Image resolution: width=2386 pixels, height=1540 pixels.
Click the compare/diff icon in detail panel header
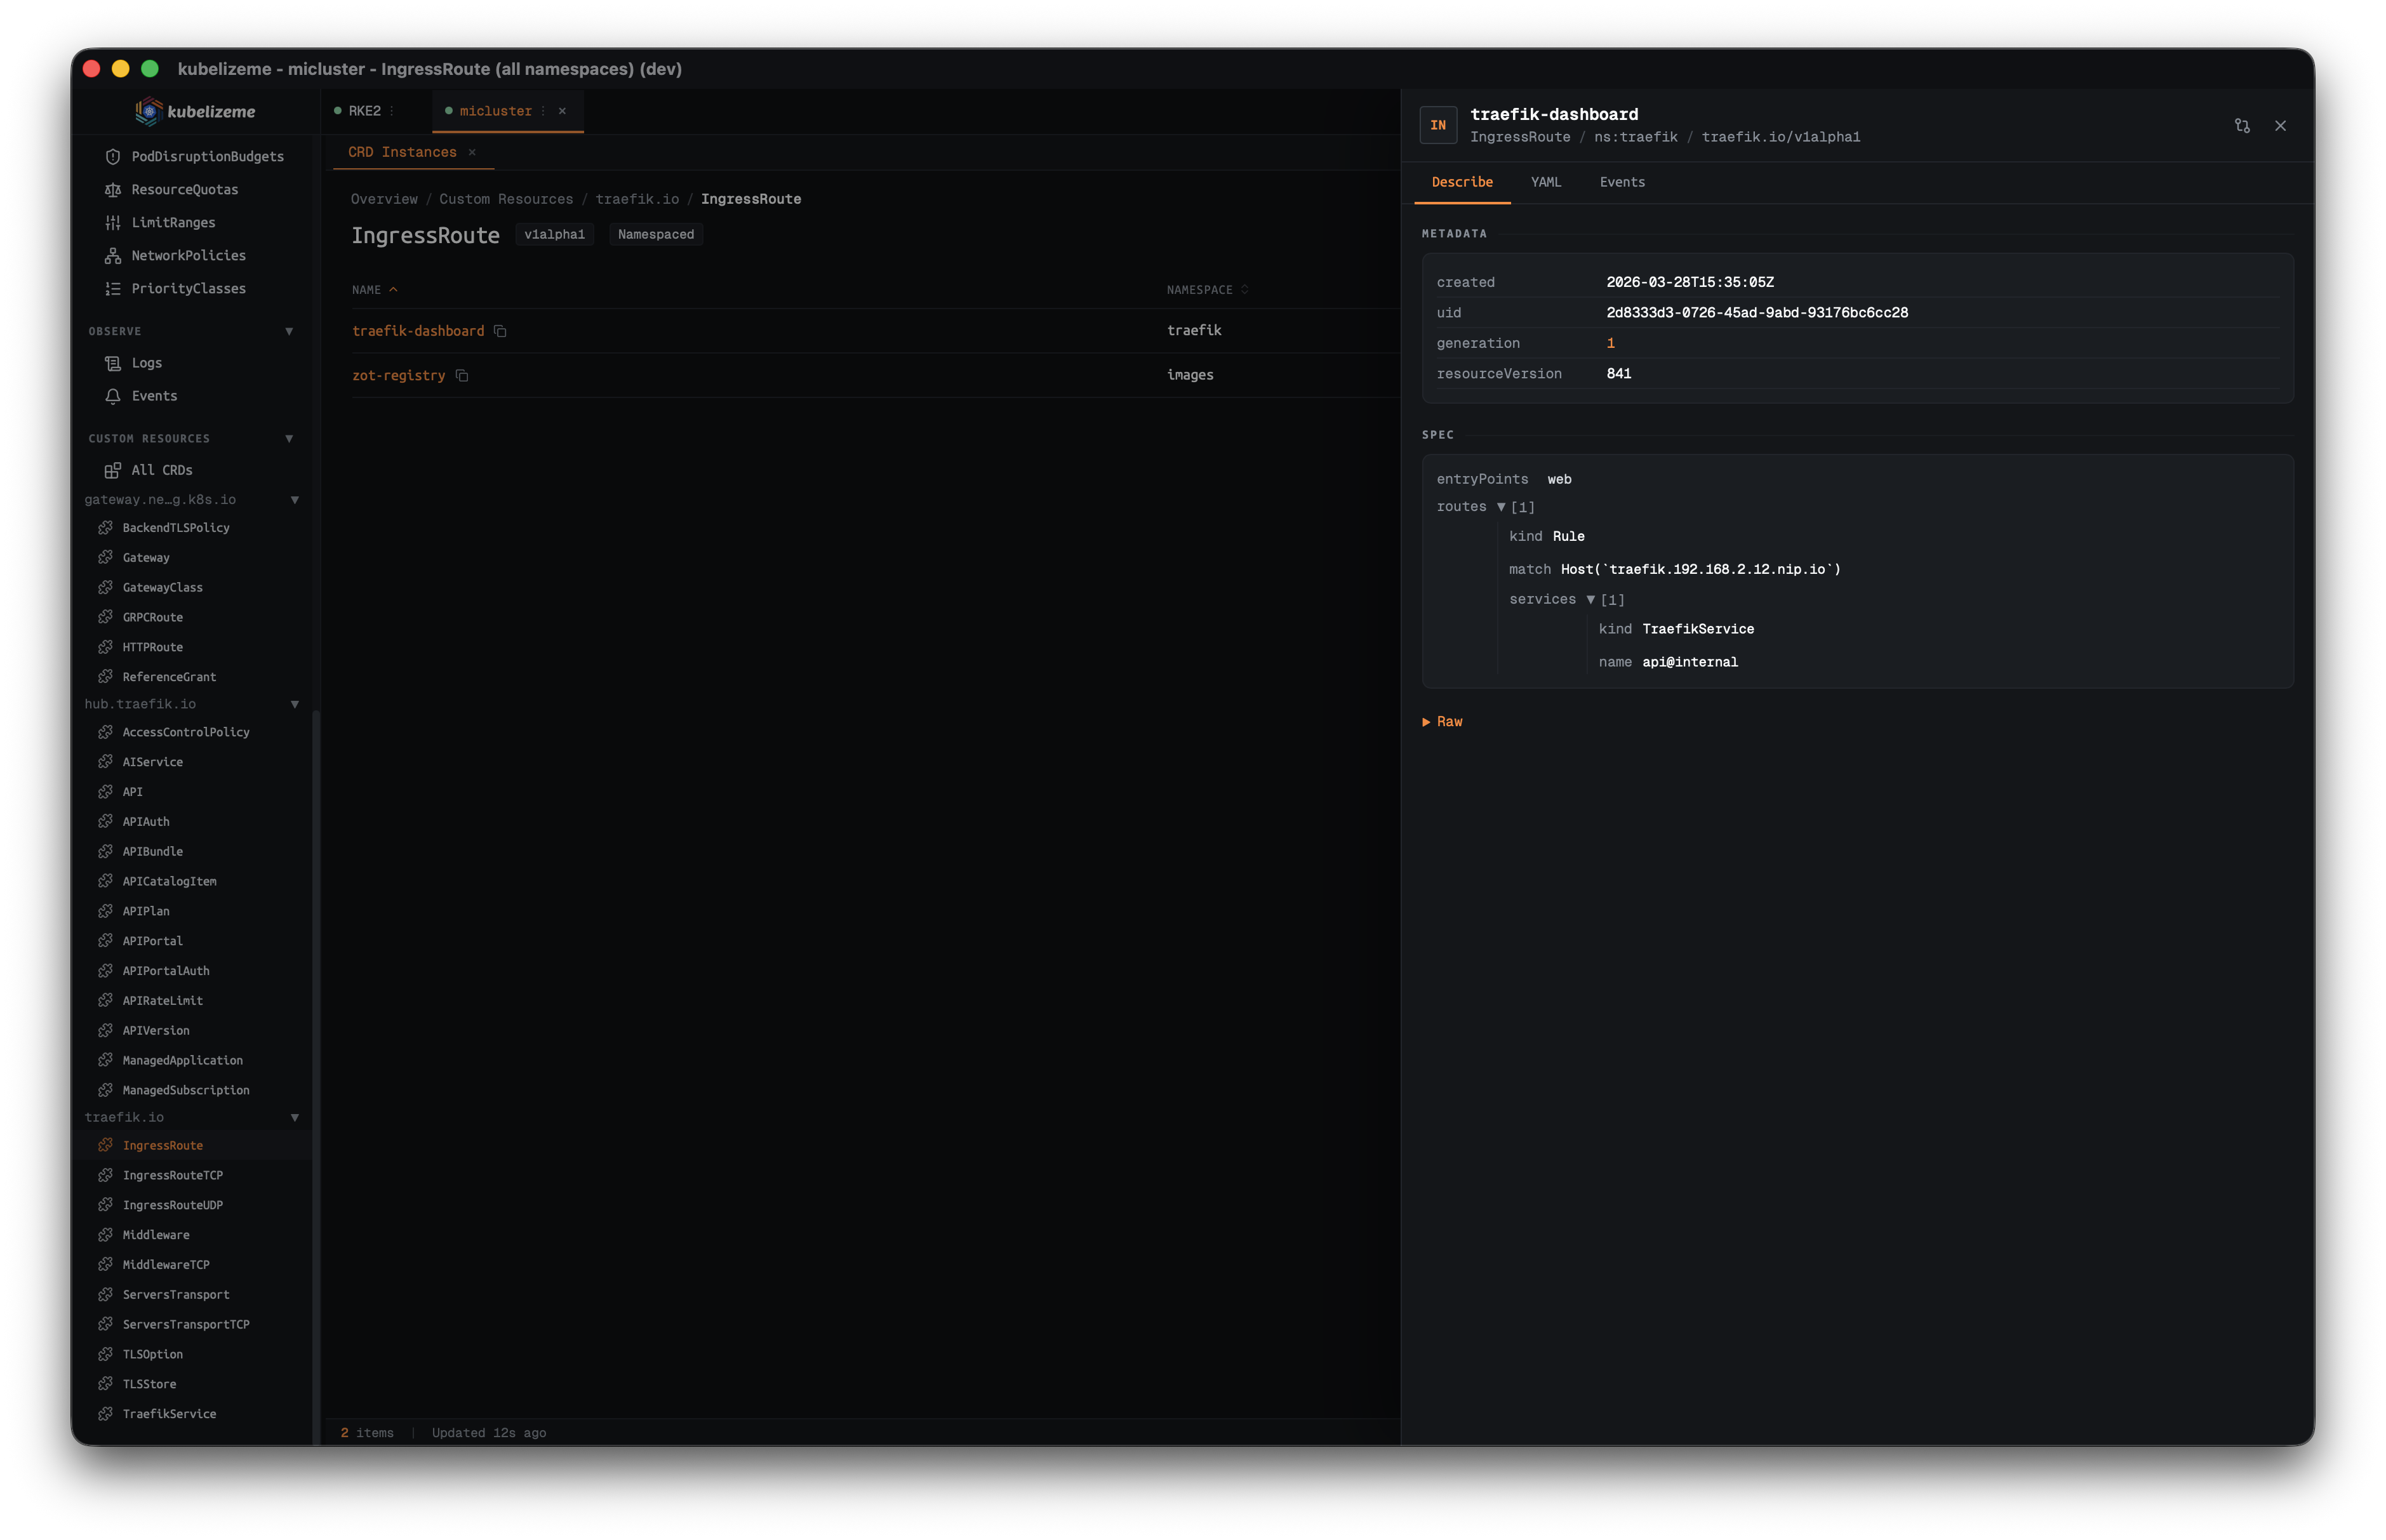coord(2242,126)
